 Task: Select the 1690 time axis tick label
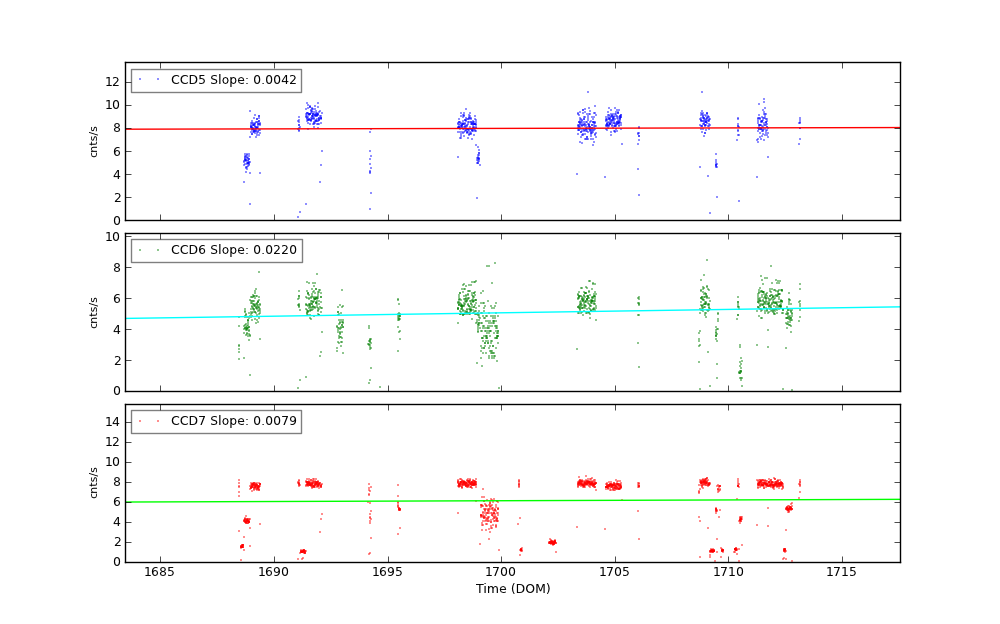pos(273,572)
